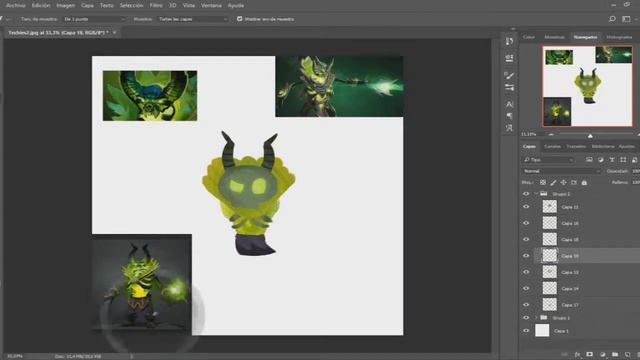Image resolution: width=640 pixels, height=360 pixels.
Task: Open the Imagen menu
Action: (65, 5)
